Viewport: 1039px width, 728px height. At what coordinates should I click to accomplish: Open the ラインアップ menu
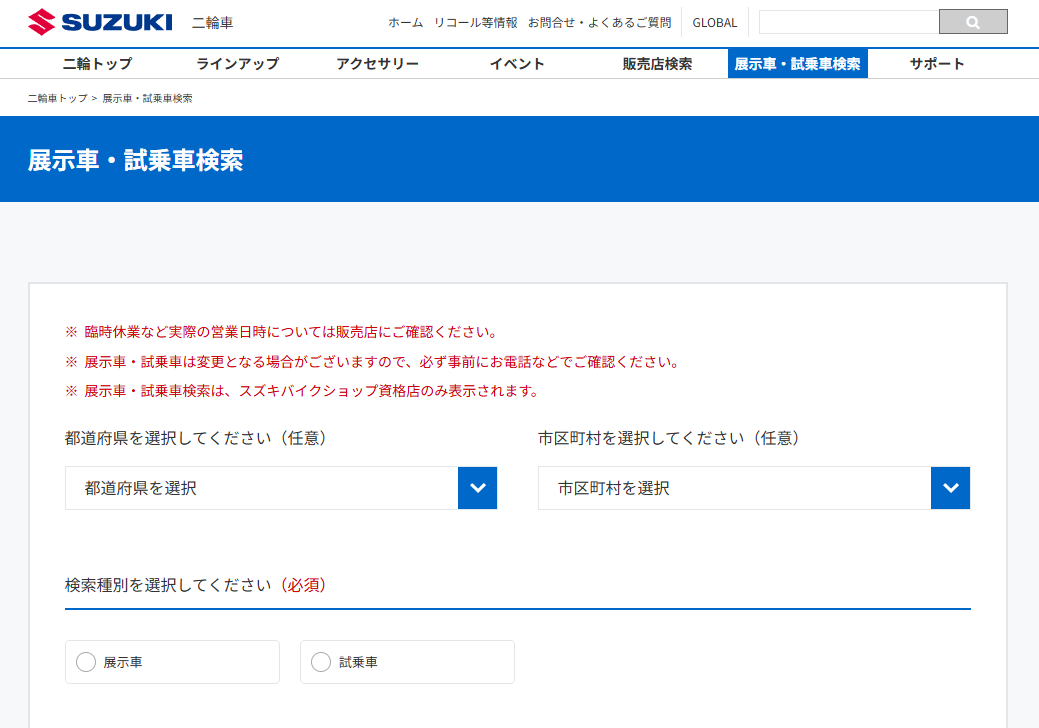click(x=237, y=63)
